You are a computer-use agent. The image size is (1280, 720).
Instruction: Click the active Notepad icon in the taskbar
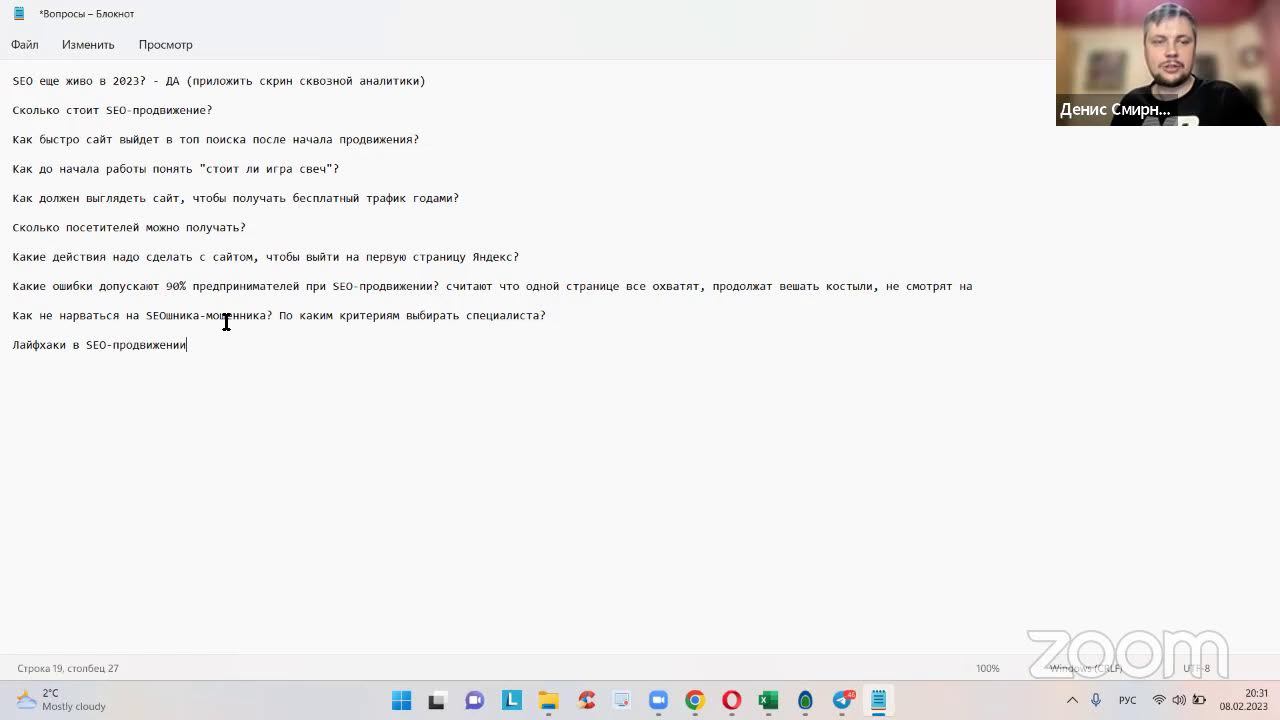[878, 701]
